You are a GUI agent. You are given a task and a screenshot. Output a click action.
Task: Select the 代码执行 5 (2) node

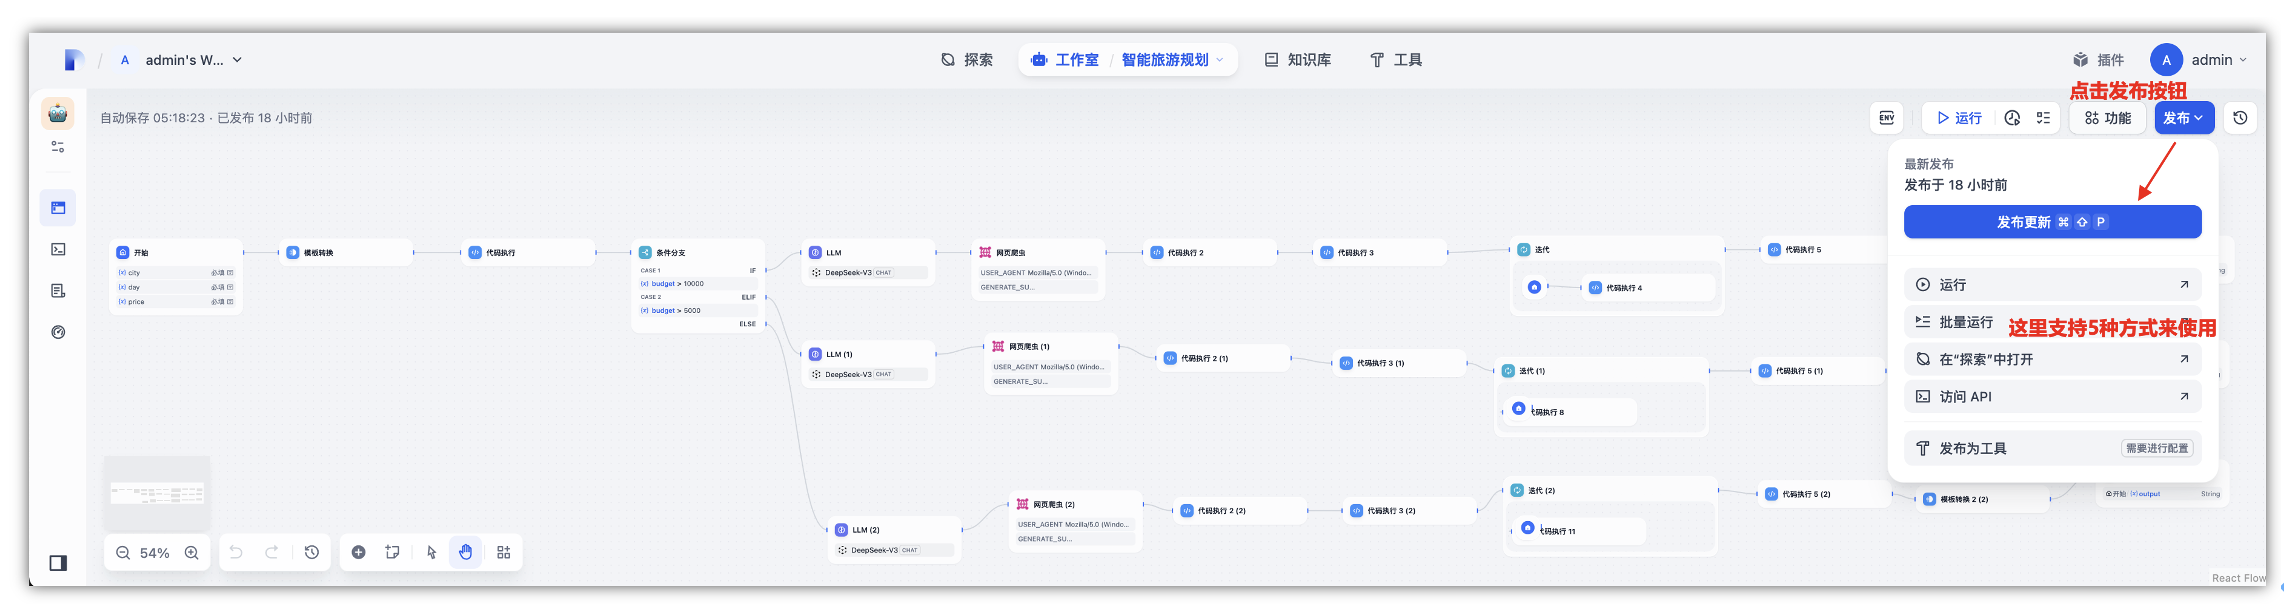(1824, 494)
